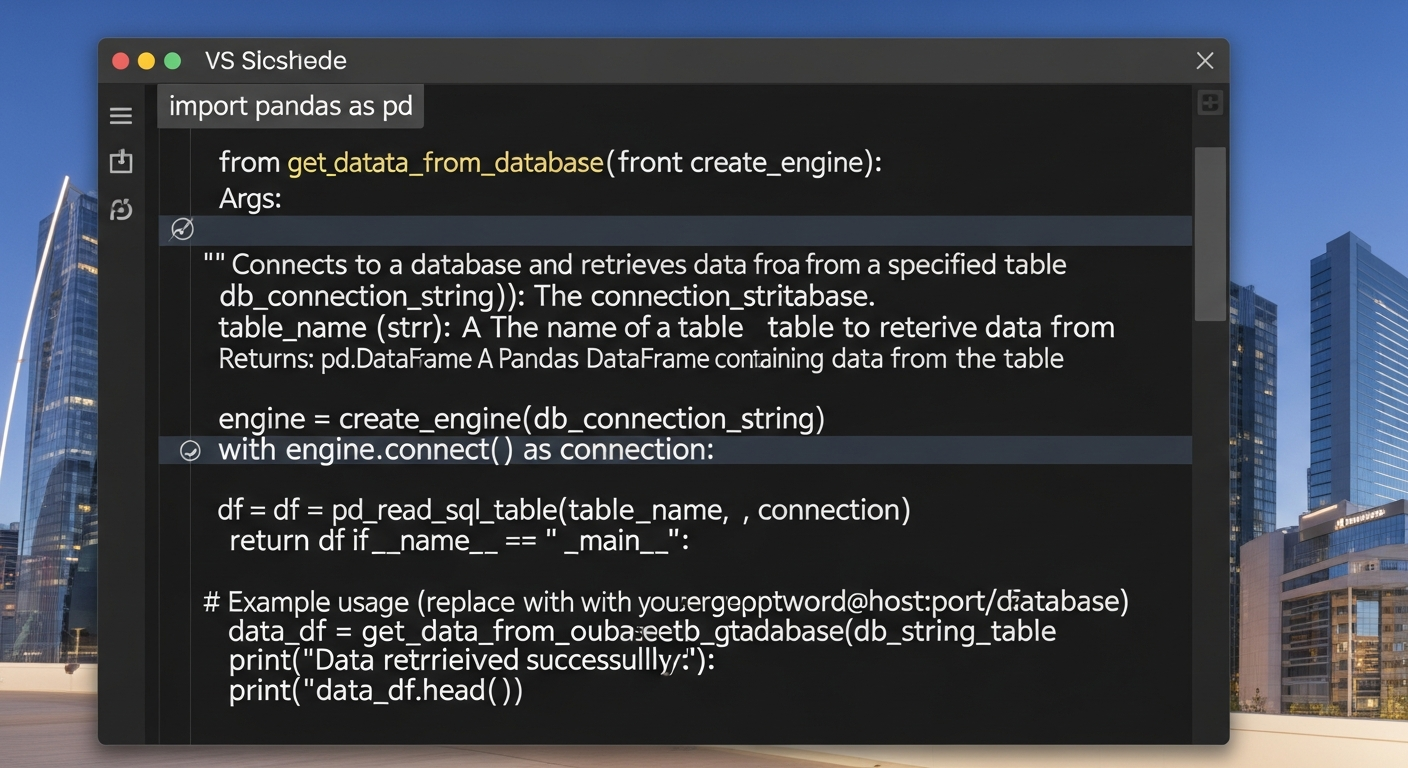The height and width of the screenshot is (768, 1408).
Task: Select the sync/refresh icon in the sidebar
Action: click(x=120, y=209)
